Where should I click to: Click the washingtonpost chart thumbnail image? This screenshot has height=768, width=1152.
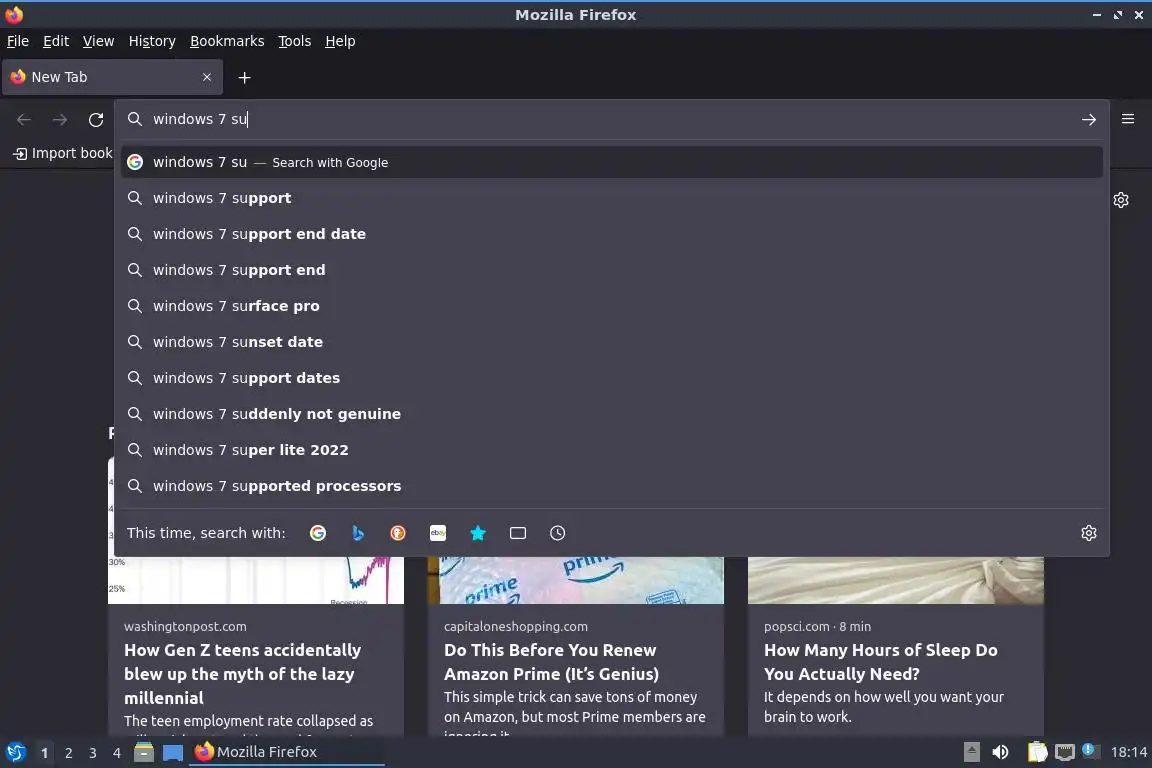point(256,580)
